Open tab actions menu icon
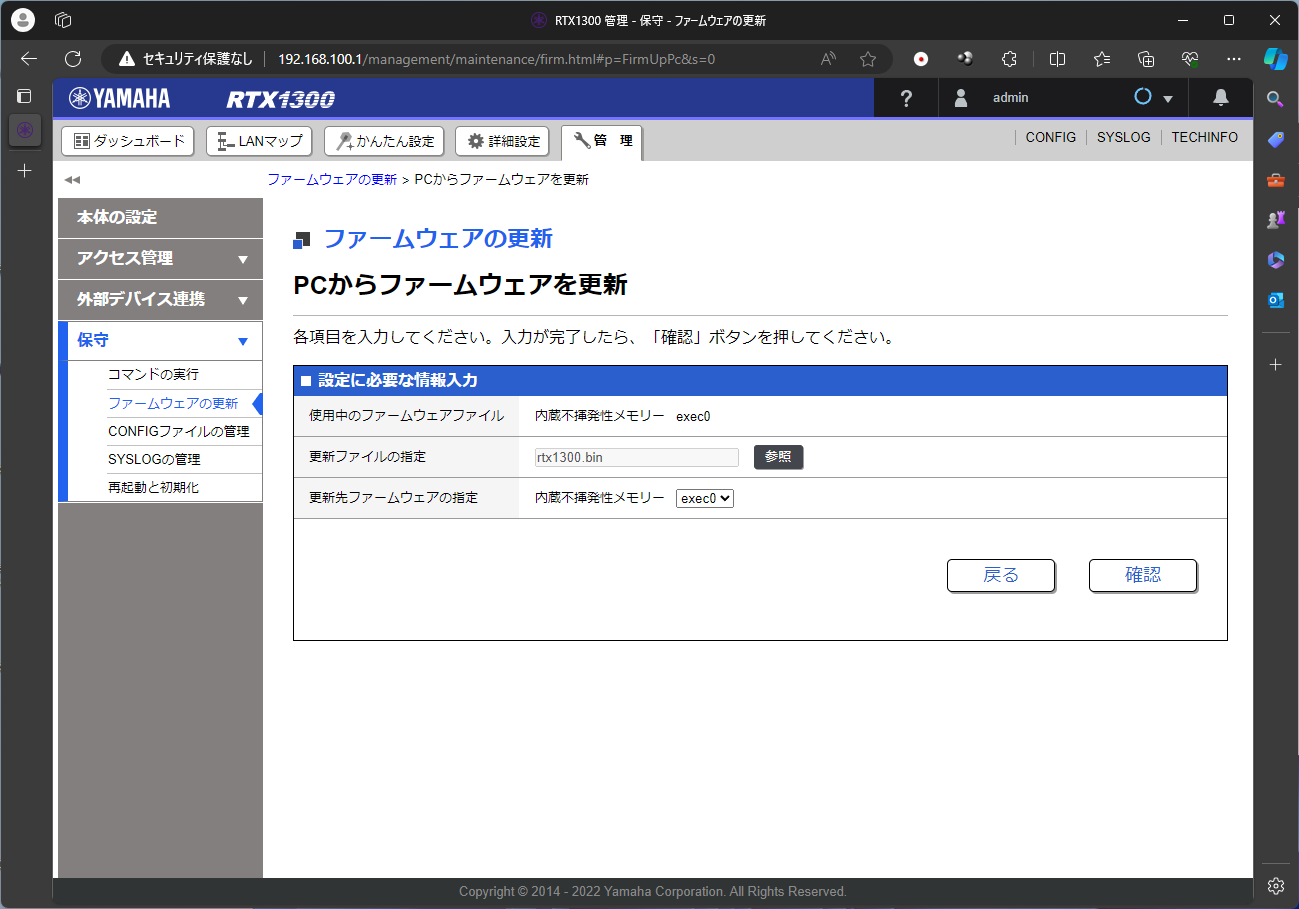 25,97
